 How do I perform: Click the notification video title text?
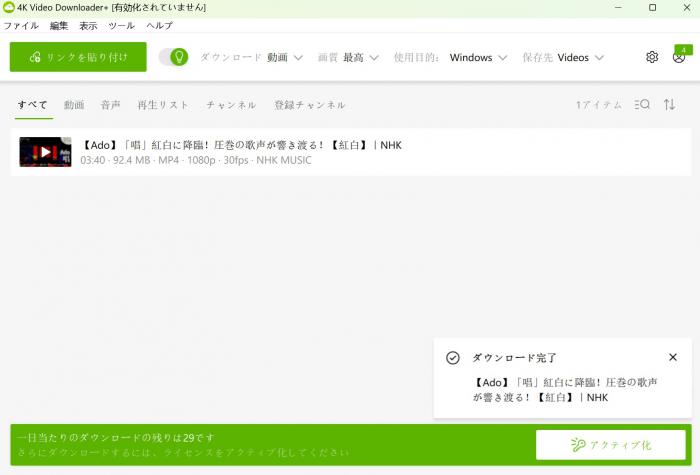coord(565,390)
